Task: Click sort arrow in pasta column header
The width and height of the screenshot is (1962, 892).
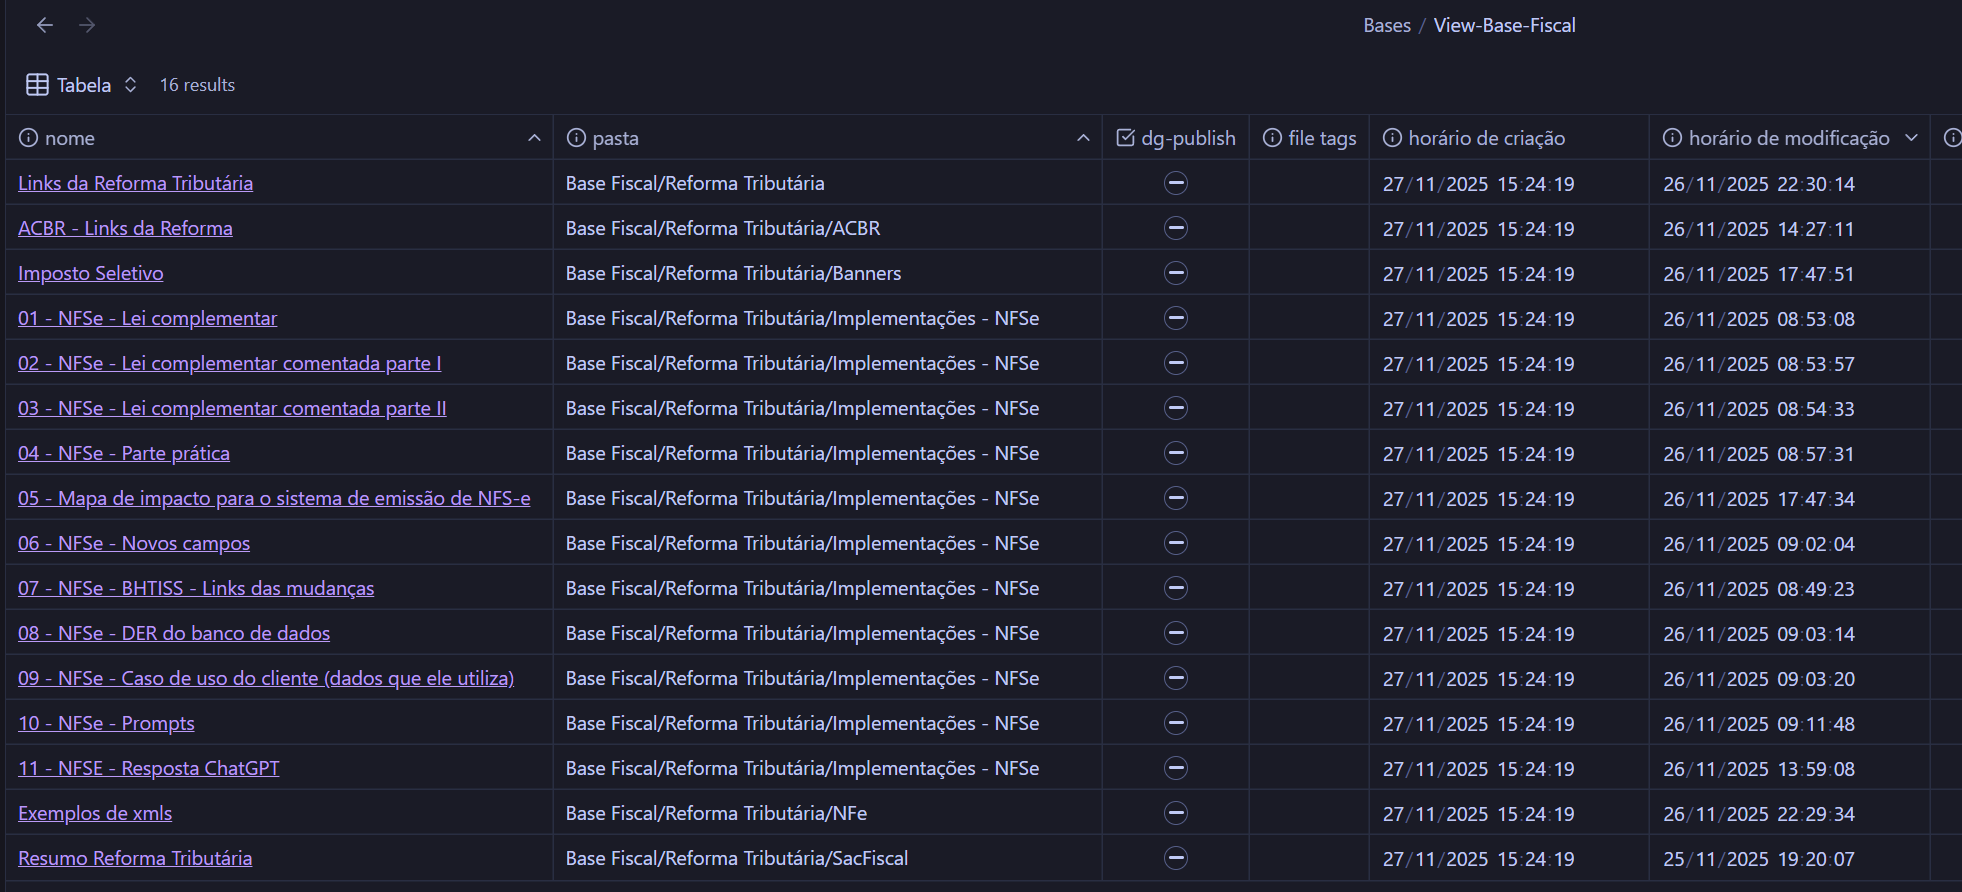Action: (1083, 138)
